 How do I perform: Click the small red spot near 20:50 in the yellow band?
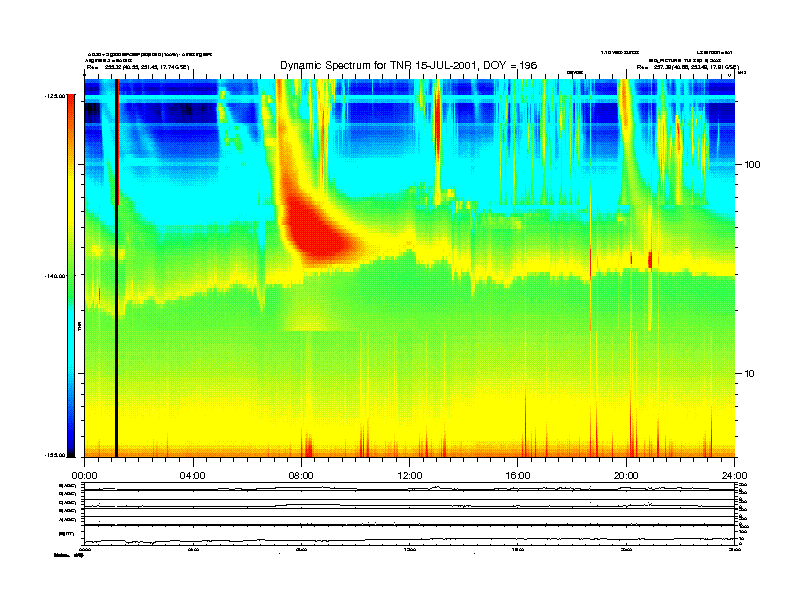[x=650, y=260]
